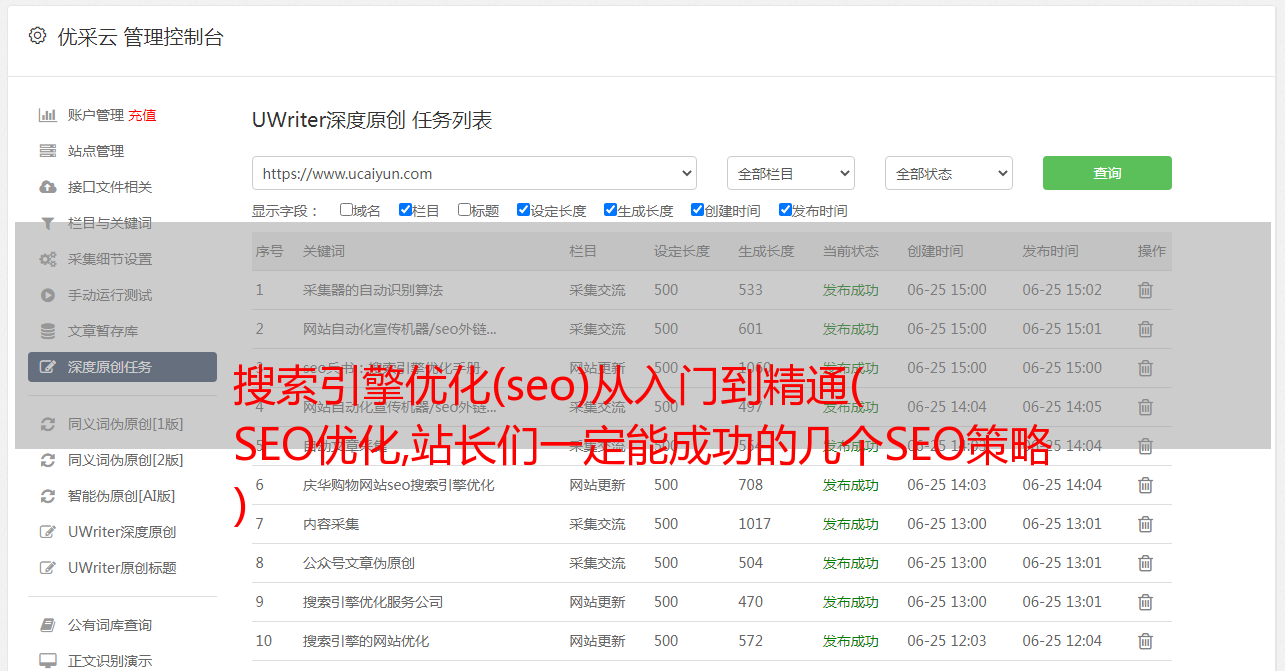Click the monitor icon for 正文识别演示
1285x671 pixels.
47,661
